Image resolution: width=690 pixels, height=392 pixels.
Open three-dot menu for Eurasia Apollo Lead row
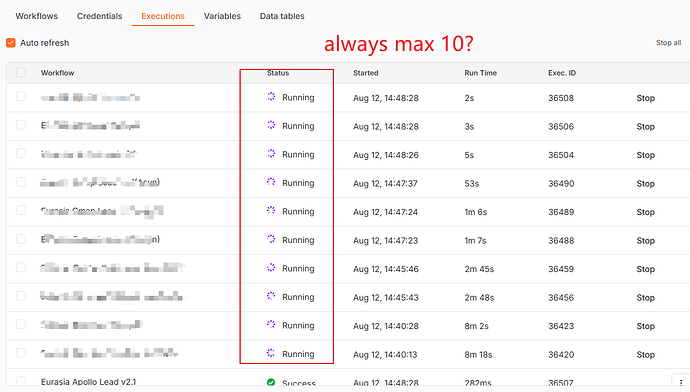click(681, 383)
